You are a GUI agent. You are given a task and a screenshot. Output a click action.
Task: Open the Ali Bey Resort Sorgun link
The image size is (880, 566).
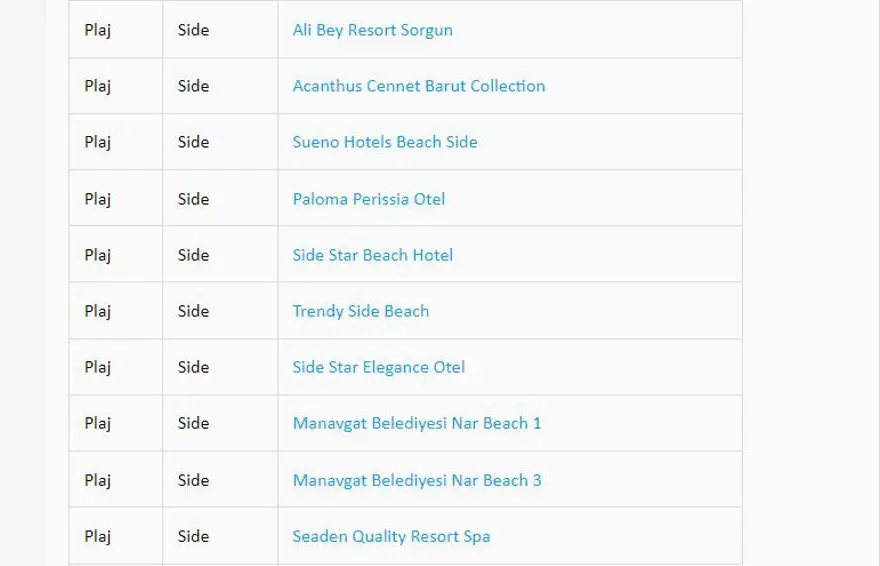tap(372, 30)
